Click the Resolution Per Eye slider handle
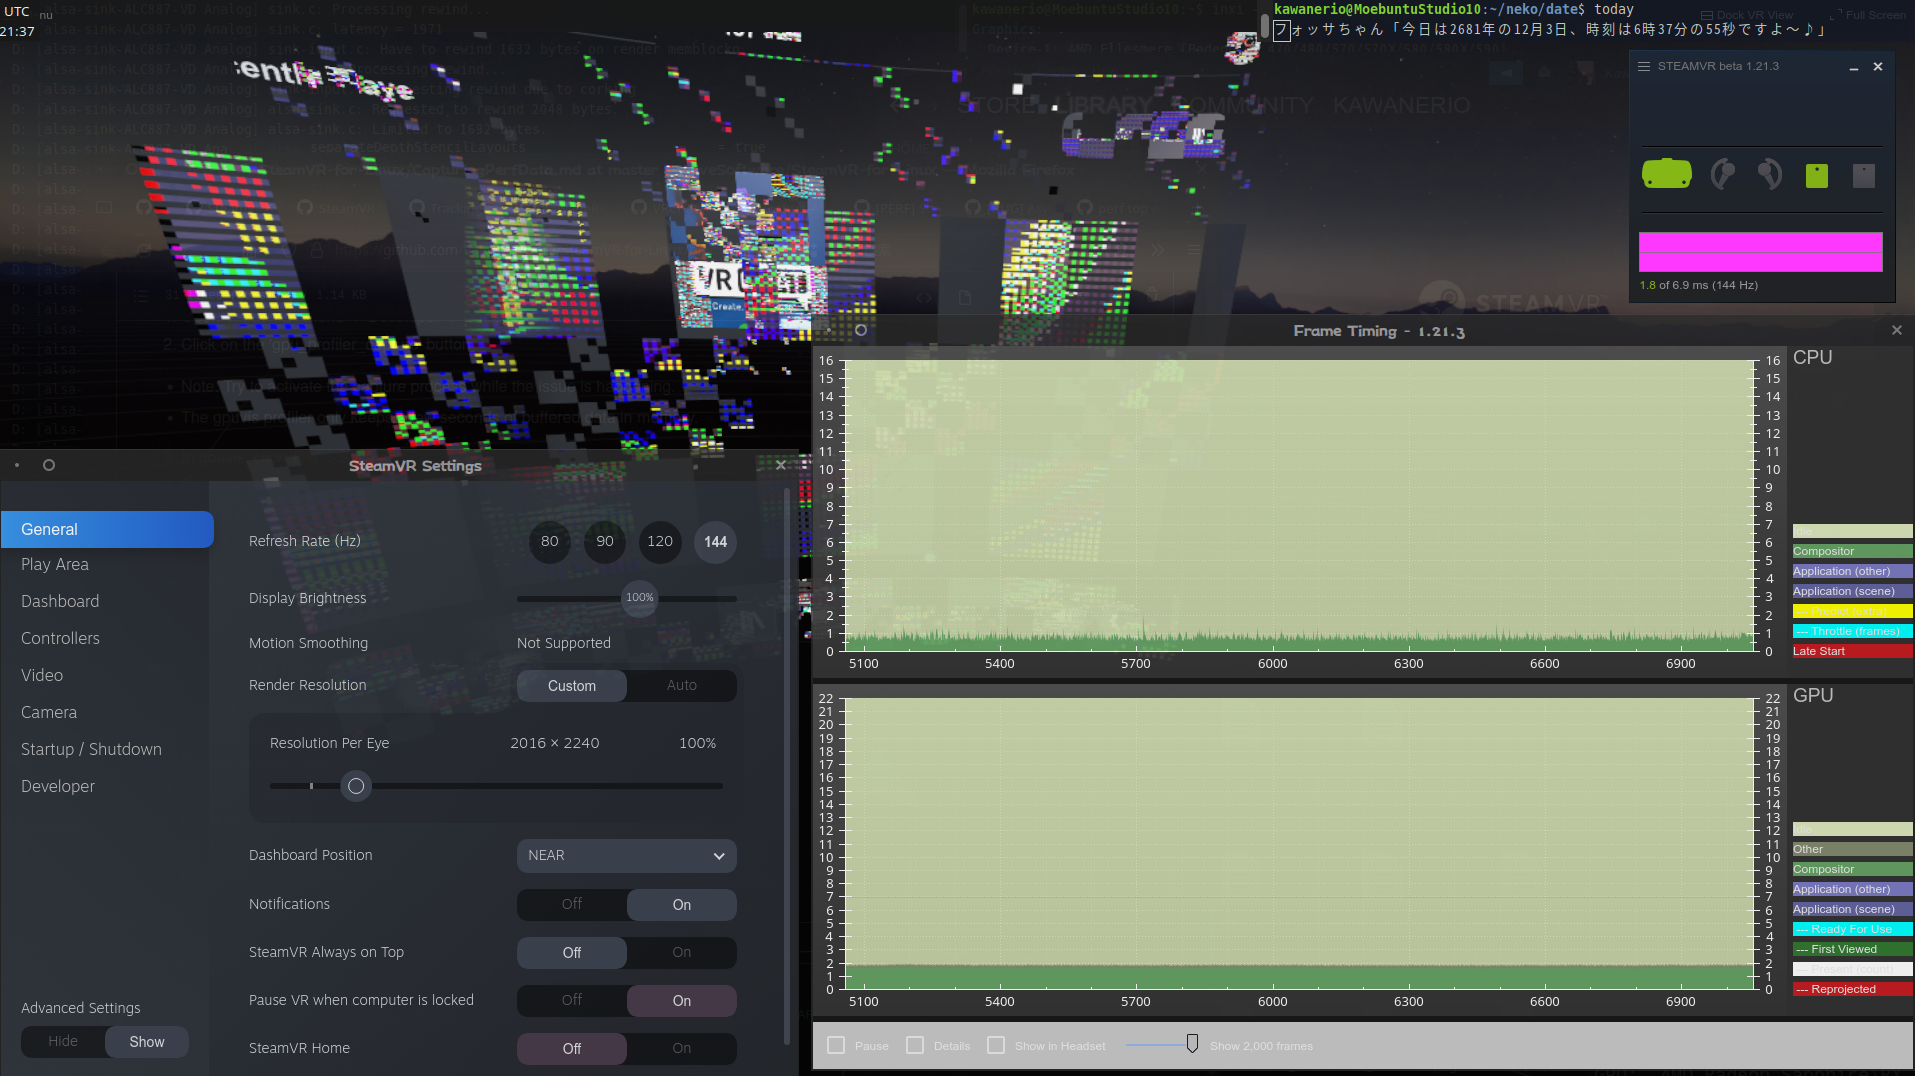The width and height of the screenshot is (1915, 1076). click(x=355, y=786)
